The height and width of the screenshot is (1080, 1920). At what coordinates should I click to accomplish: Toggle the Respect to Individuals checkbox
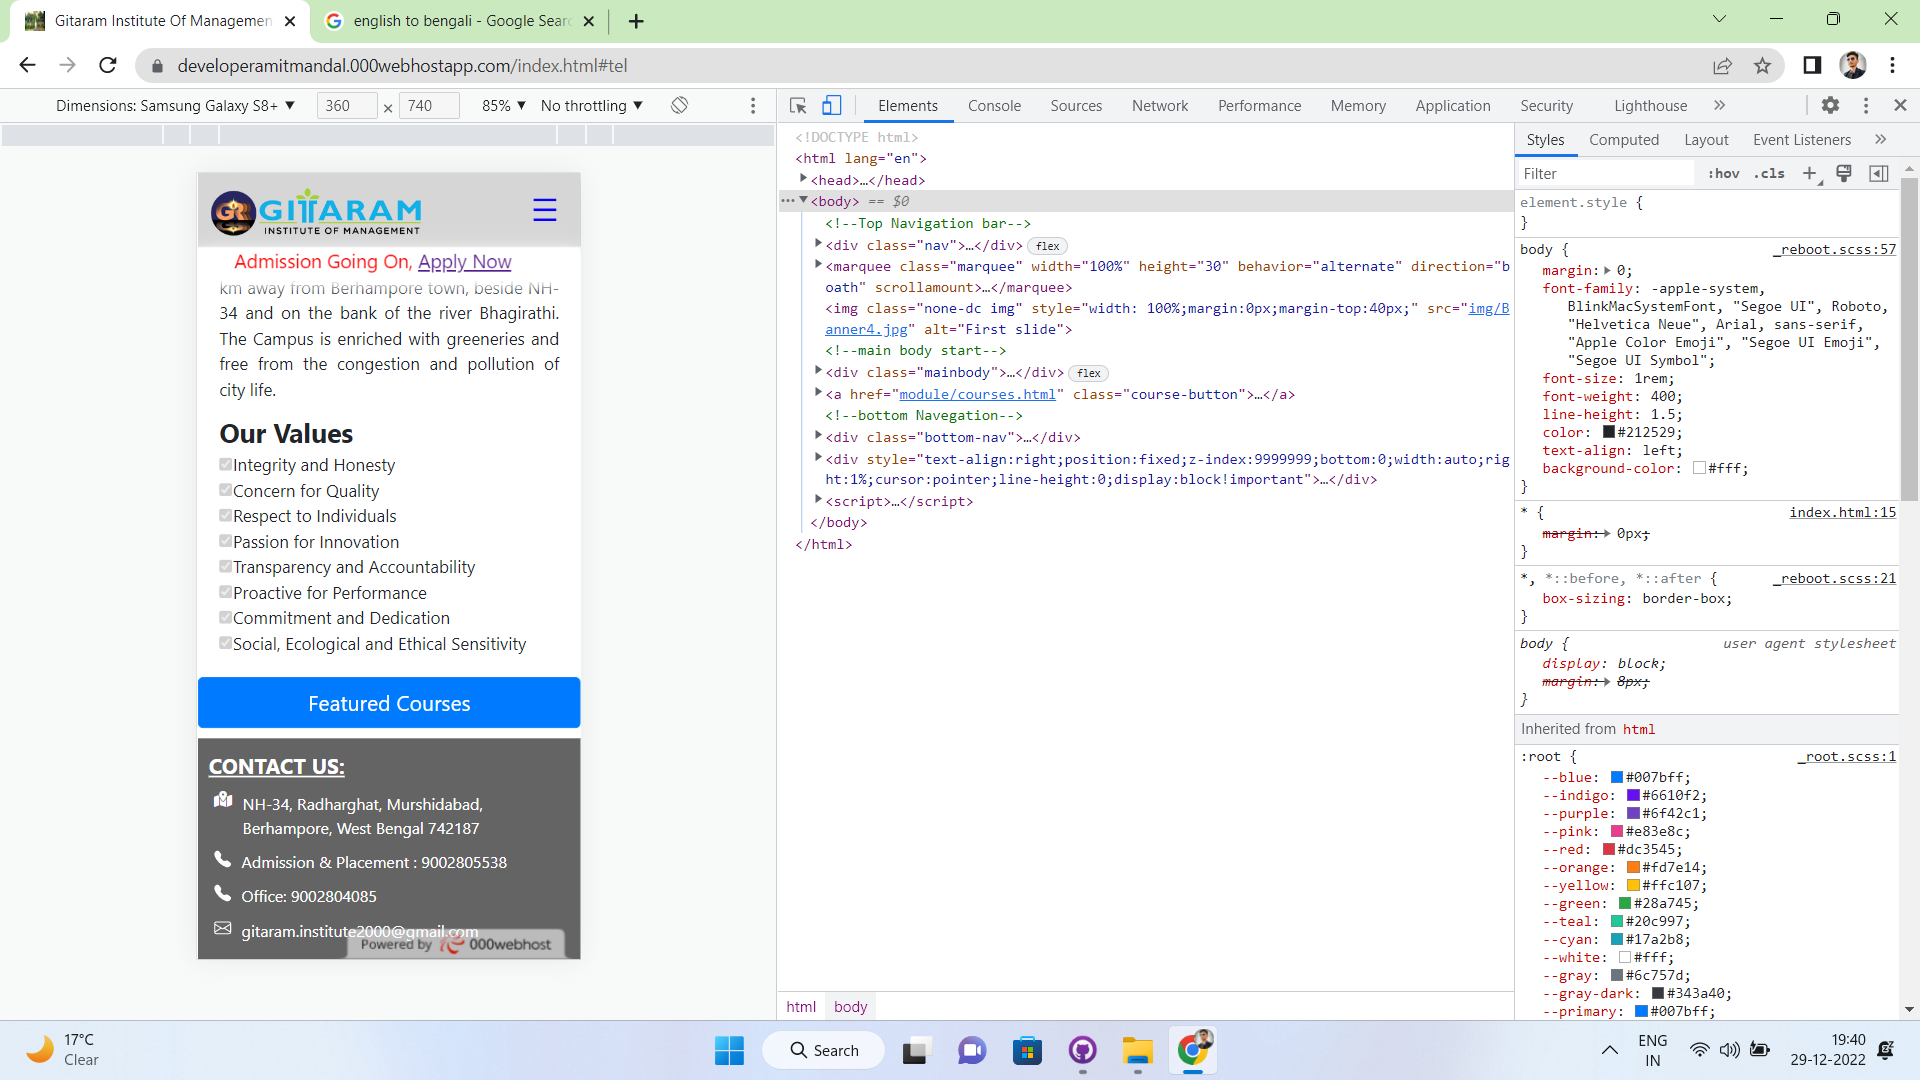pyautogui.click(x=226, y=516)
